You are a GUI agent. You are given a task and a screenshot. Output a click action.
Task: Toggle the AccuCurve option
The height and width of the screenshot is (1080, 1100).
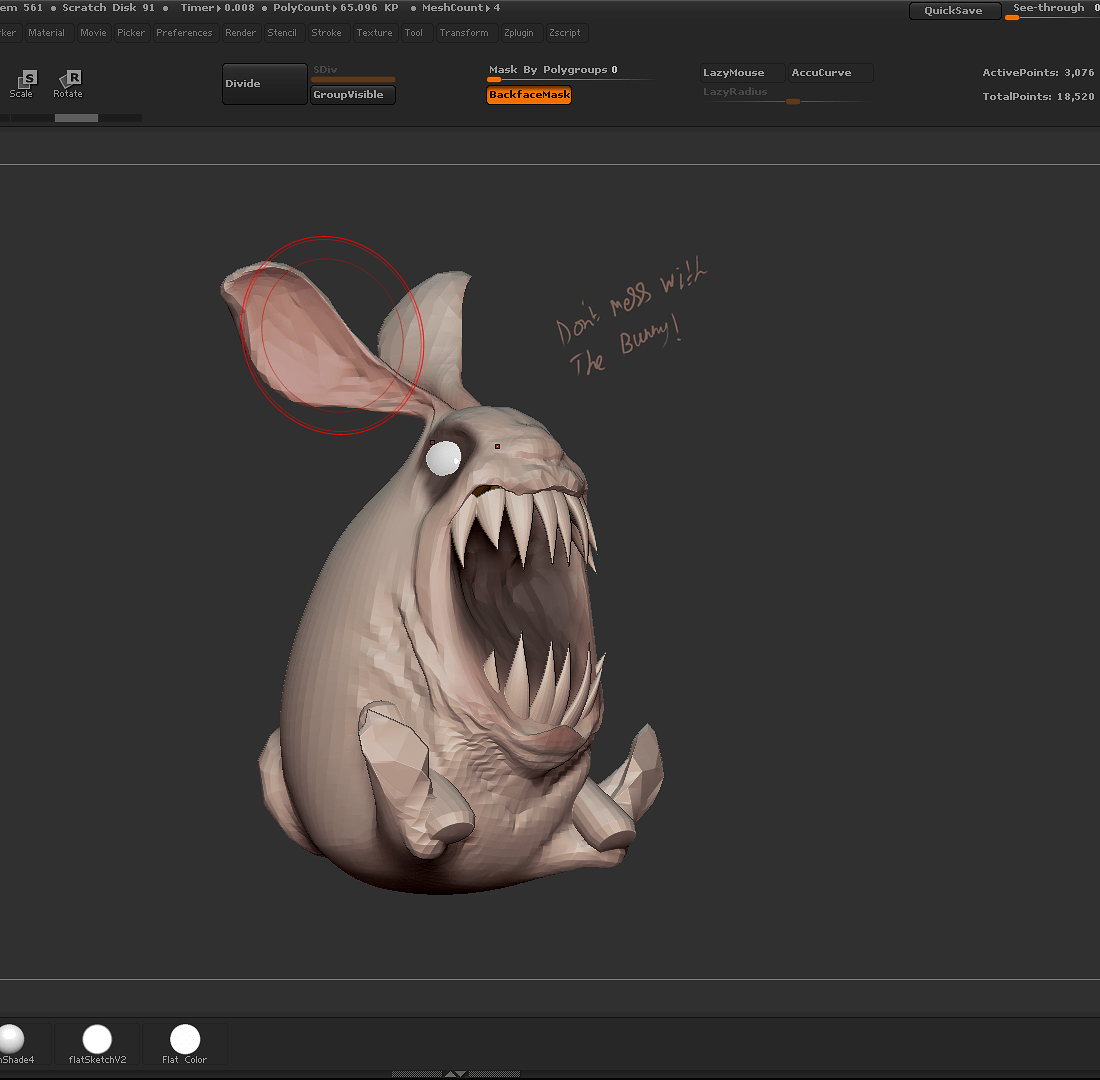click(831, 73)
